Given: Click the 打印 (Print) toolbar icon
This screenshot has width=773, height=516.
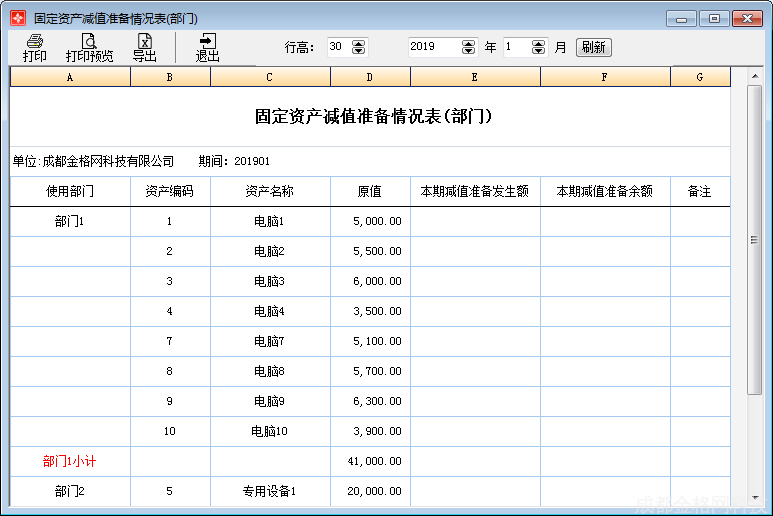Looking at the screenshot, I should [x=35, y=47].
